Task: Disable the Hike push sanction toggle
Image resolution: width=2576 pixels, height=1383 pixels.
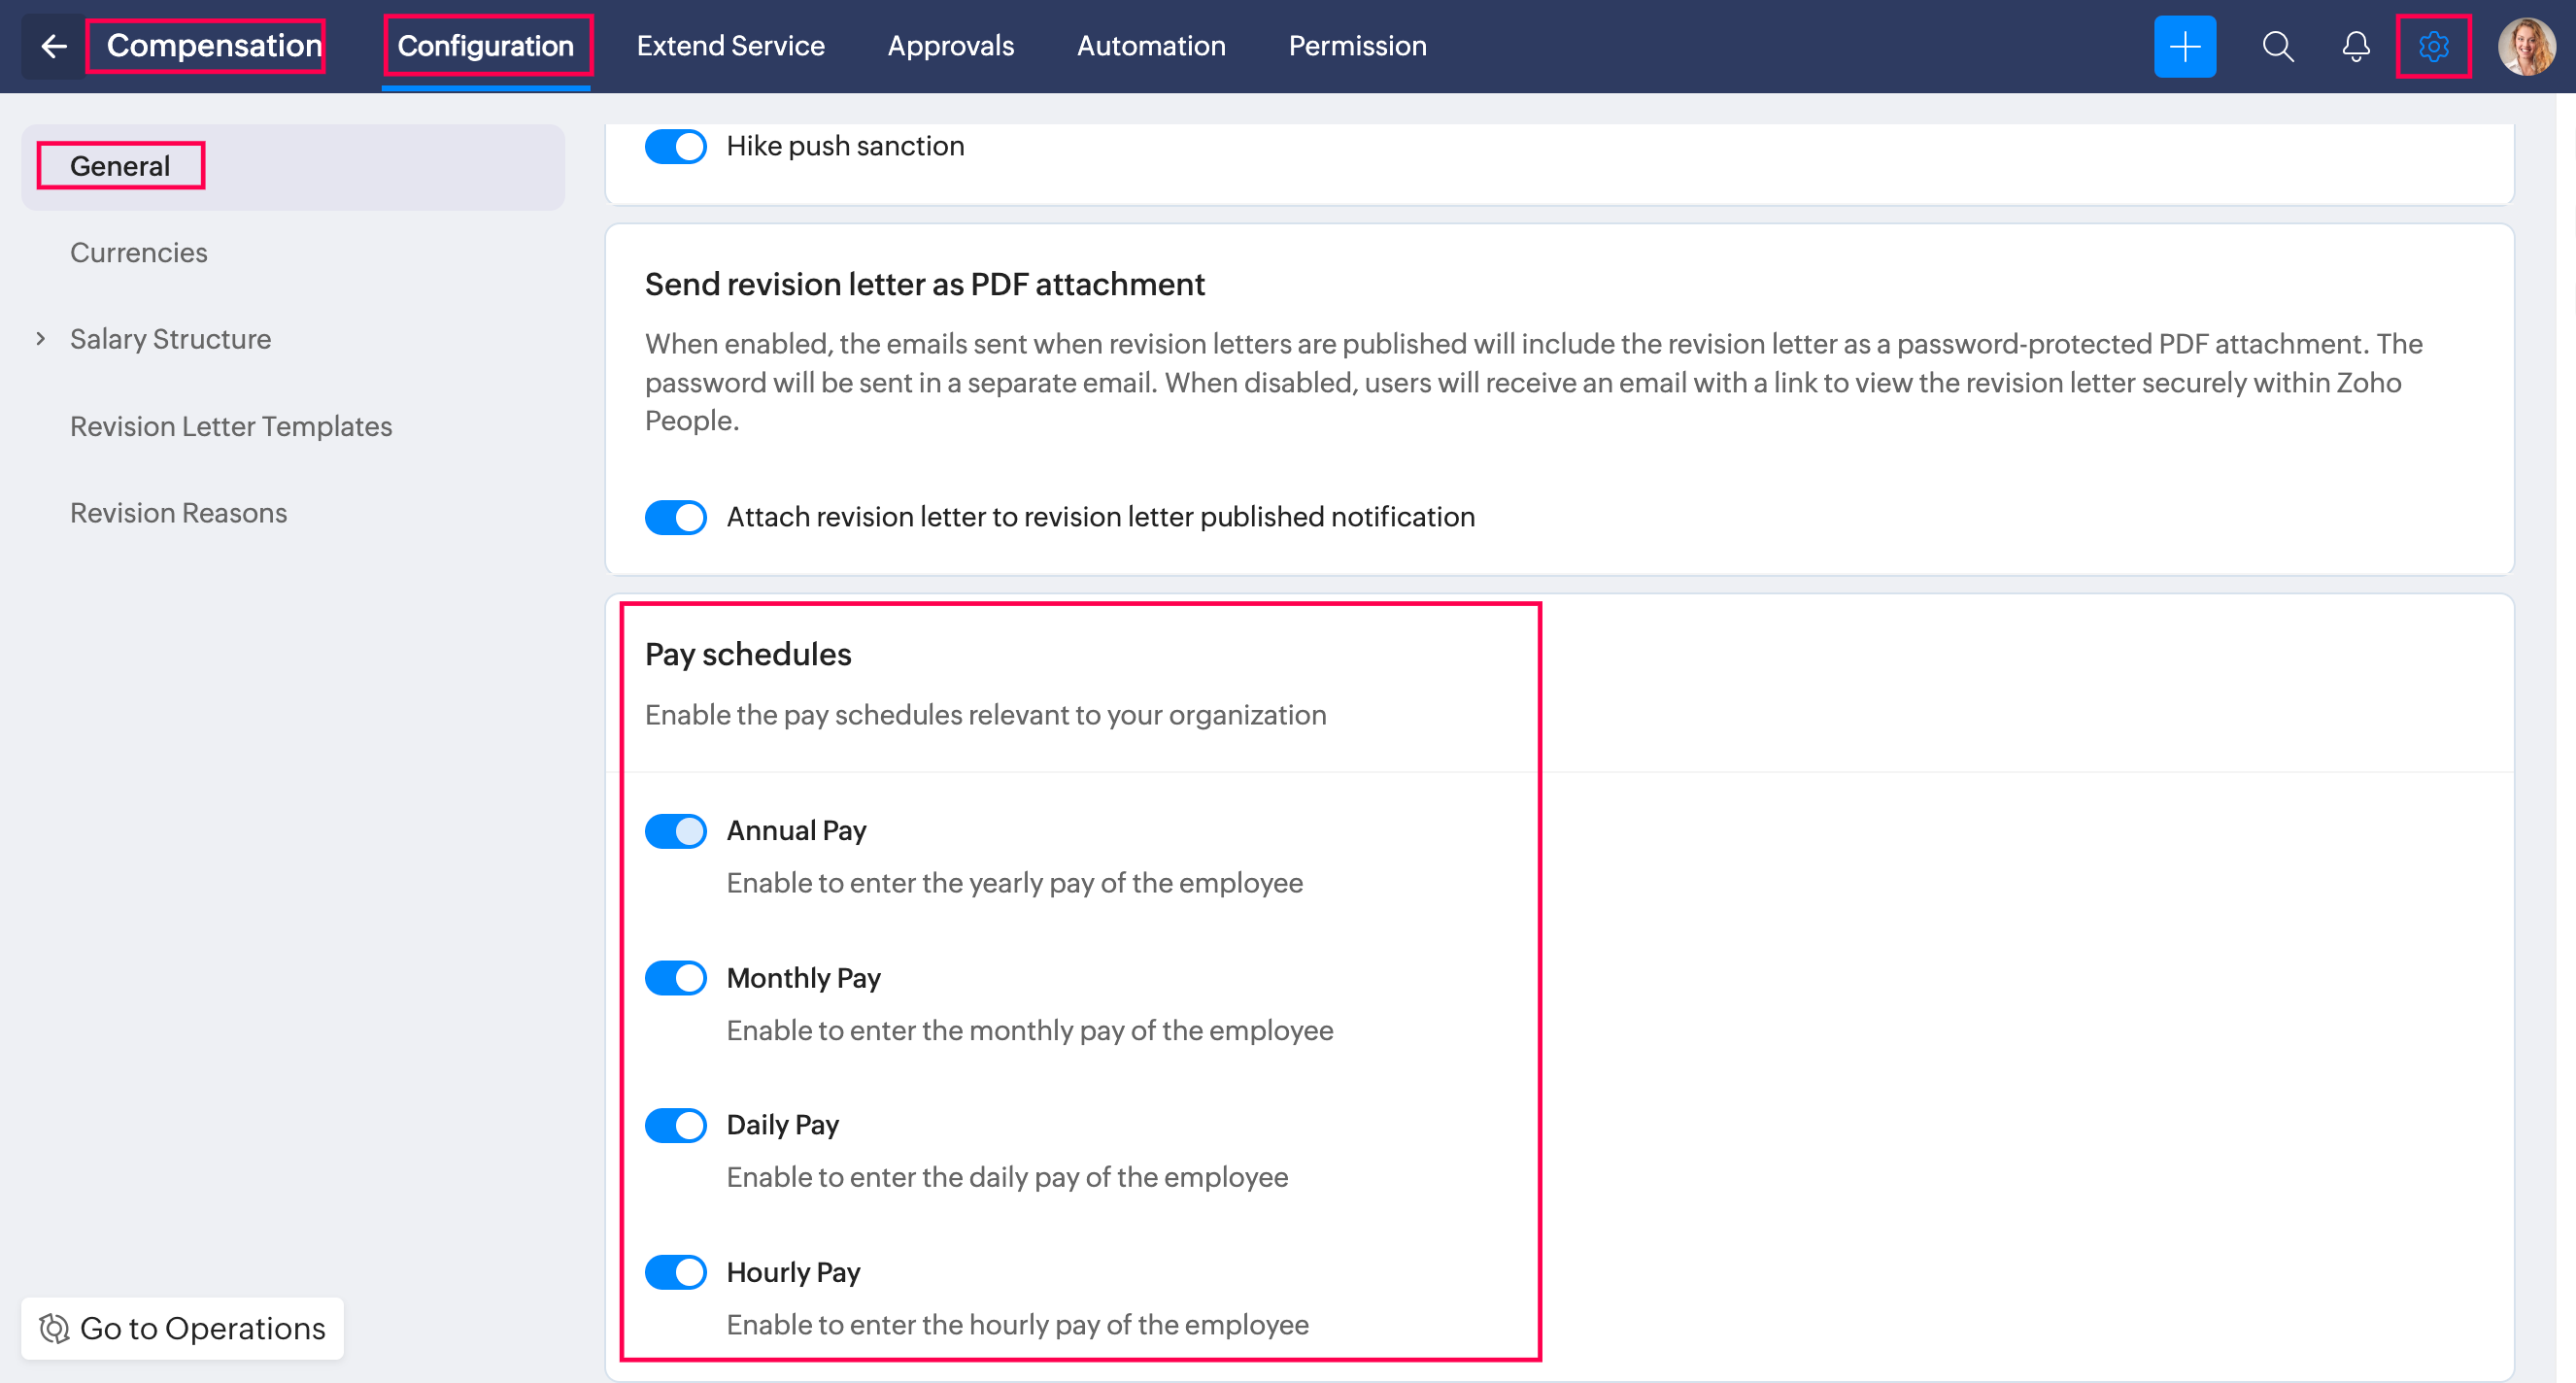Action: pyautogui.click(x=675, y=146)
